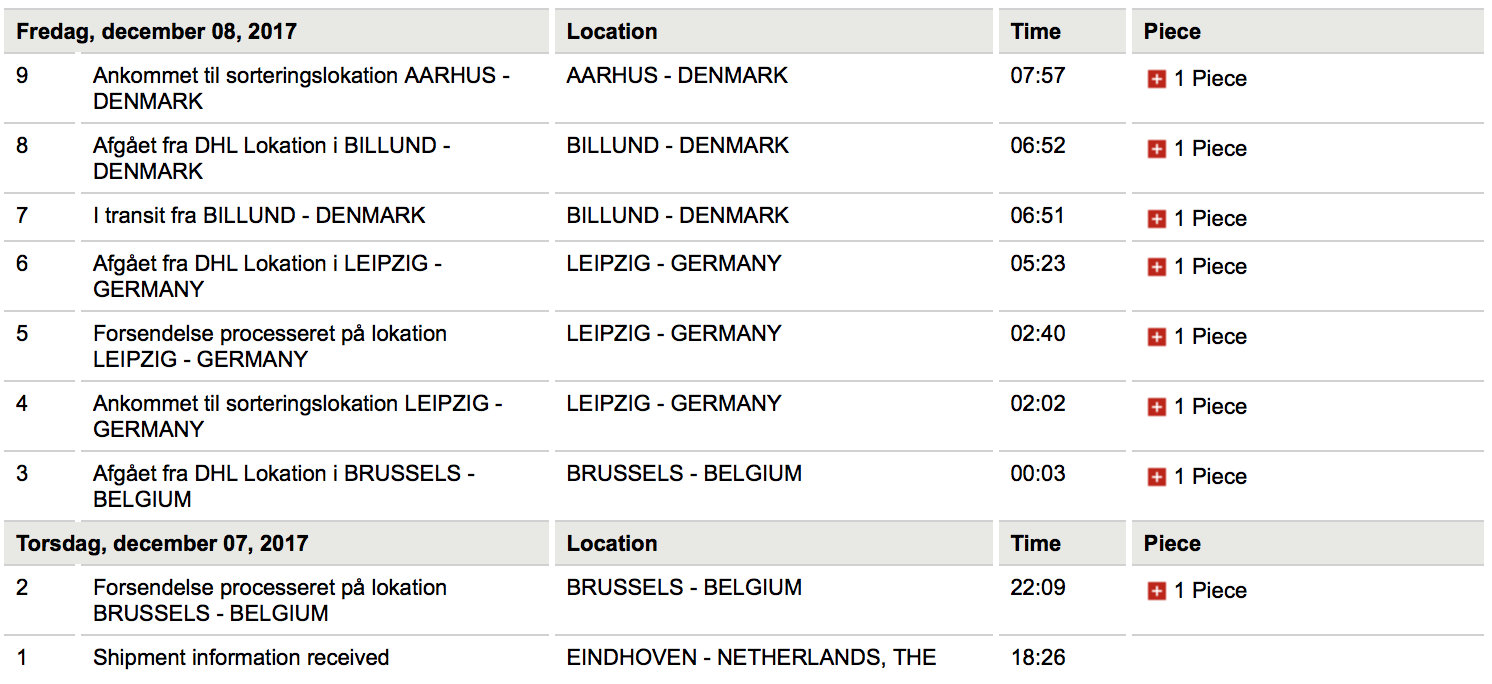Select 'Shipment information received' event text
The image size is (1492, 684).
241,657
